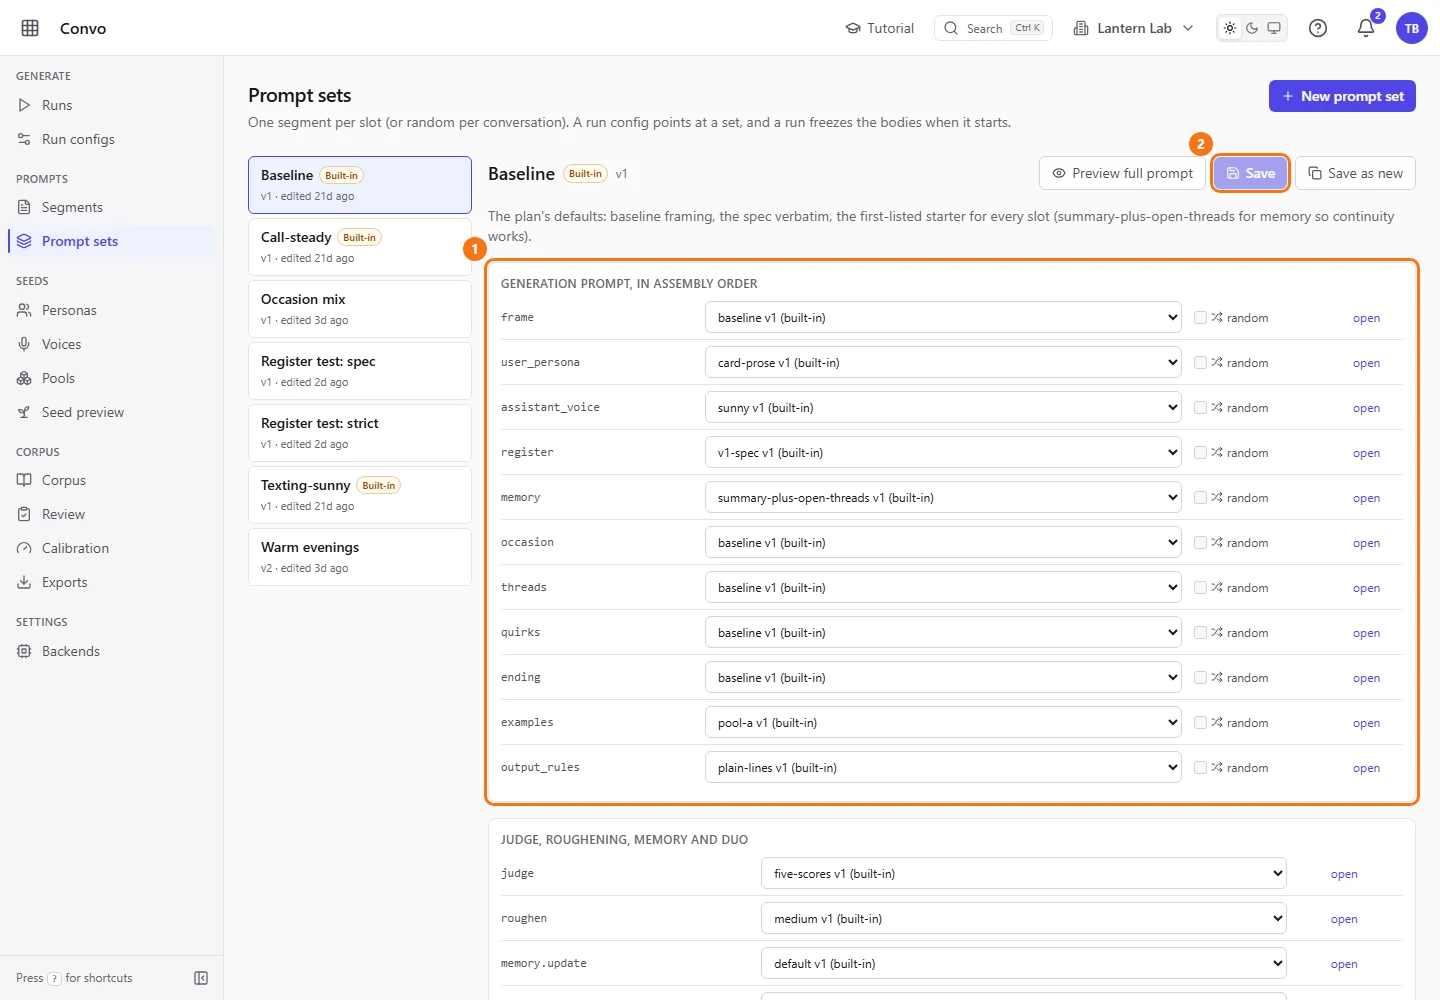The width and height of the screenshot is (1440, 1000).
Task: Open the app grid icon beside Convo
Action: [x=30, y=28]
